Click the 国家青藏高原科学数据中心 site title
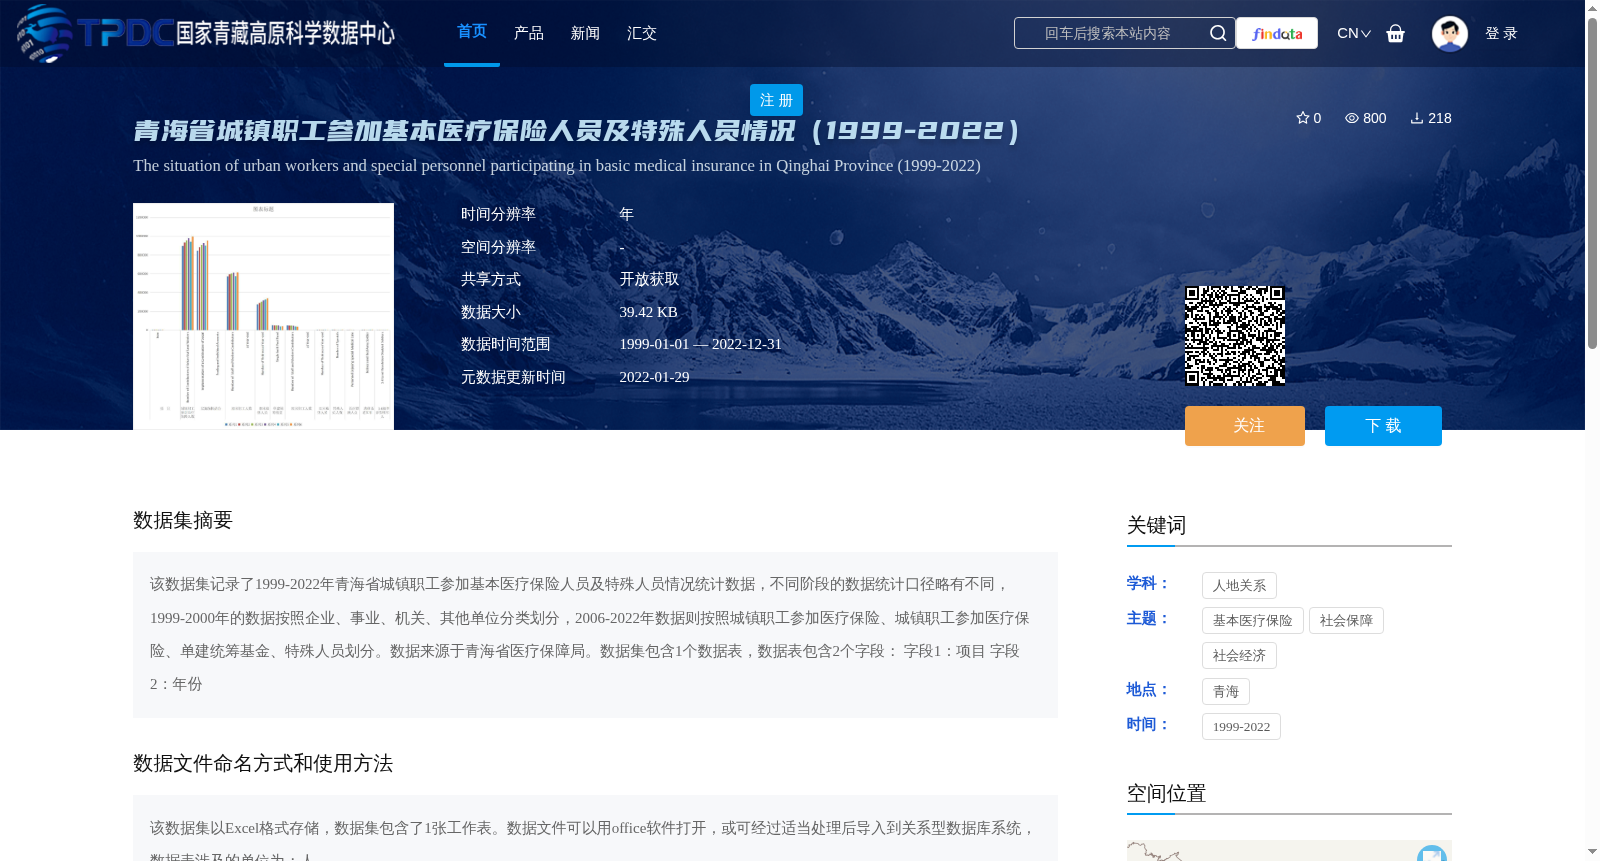The width and height of the screenshot is (1600, 861). [286, 33]
